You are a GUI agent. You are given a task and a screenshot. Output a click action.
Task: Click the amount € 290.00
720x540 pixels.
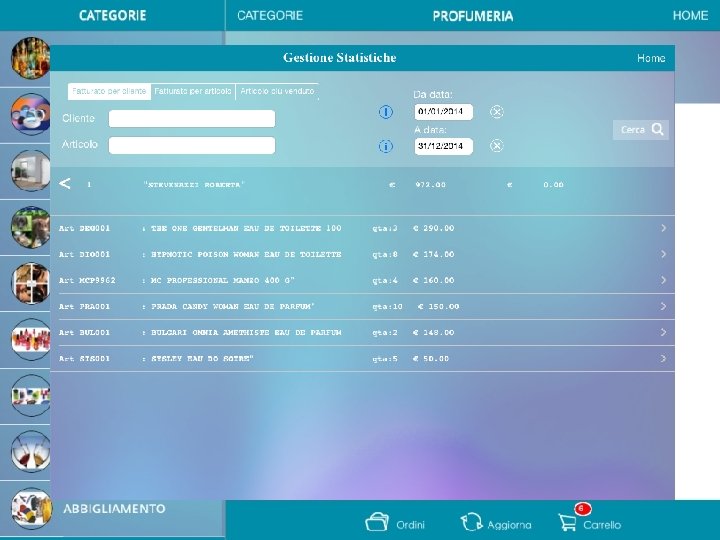pos(433,228)
